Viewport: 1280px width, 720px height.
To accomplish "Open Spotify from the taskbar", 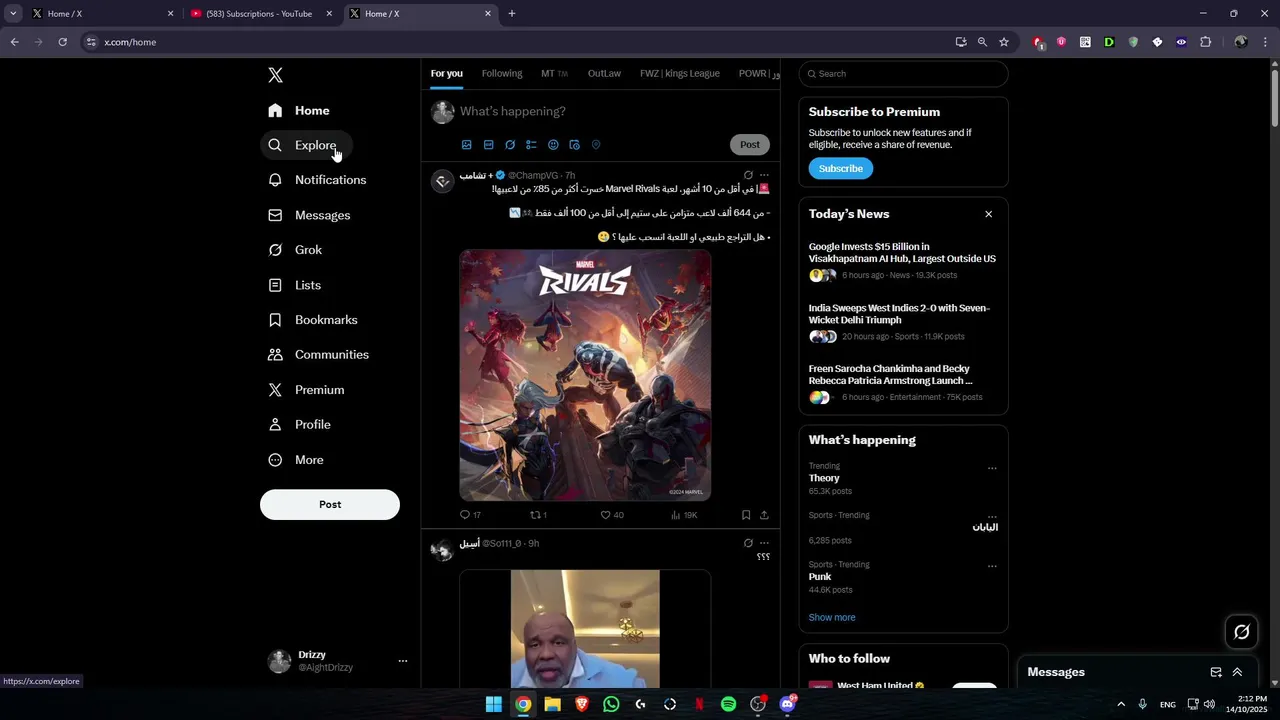I will (729, 704).
